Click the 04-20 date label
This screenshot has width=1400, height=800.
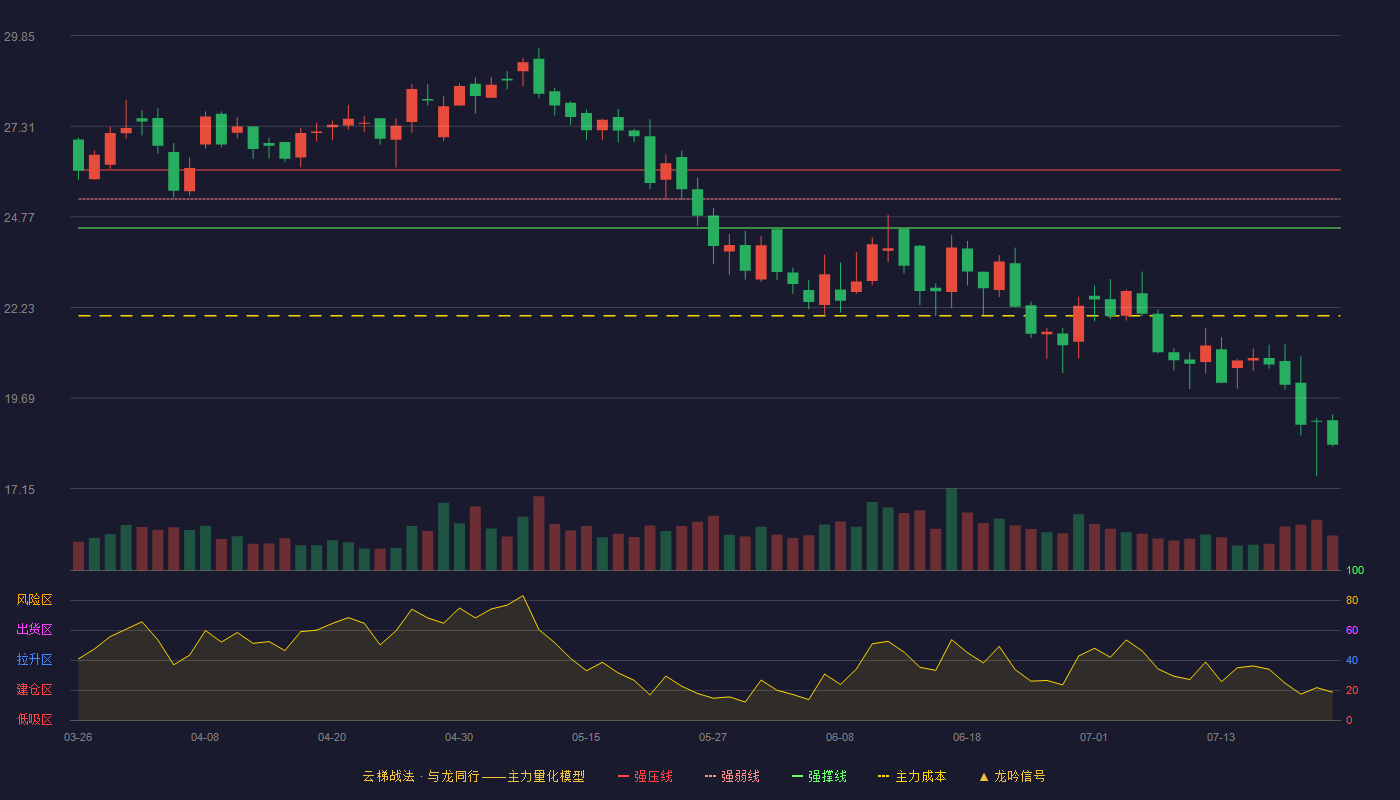click(332, 737)
